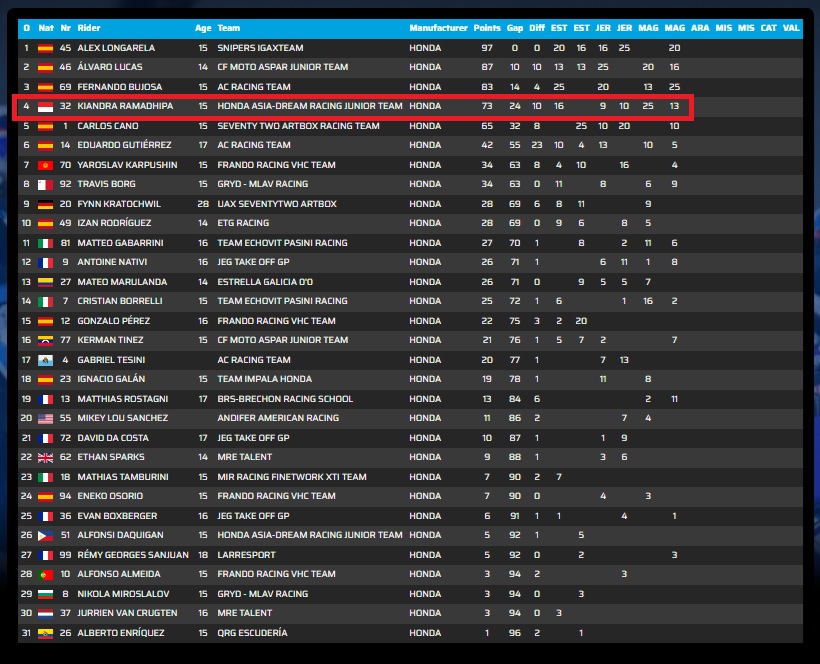
Task: Click the Spanish flag beside Eneko Osorio
Action: [x=45, y=497]
